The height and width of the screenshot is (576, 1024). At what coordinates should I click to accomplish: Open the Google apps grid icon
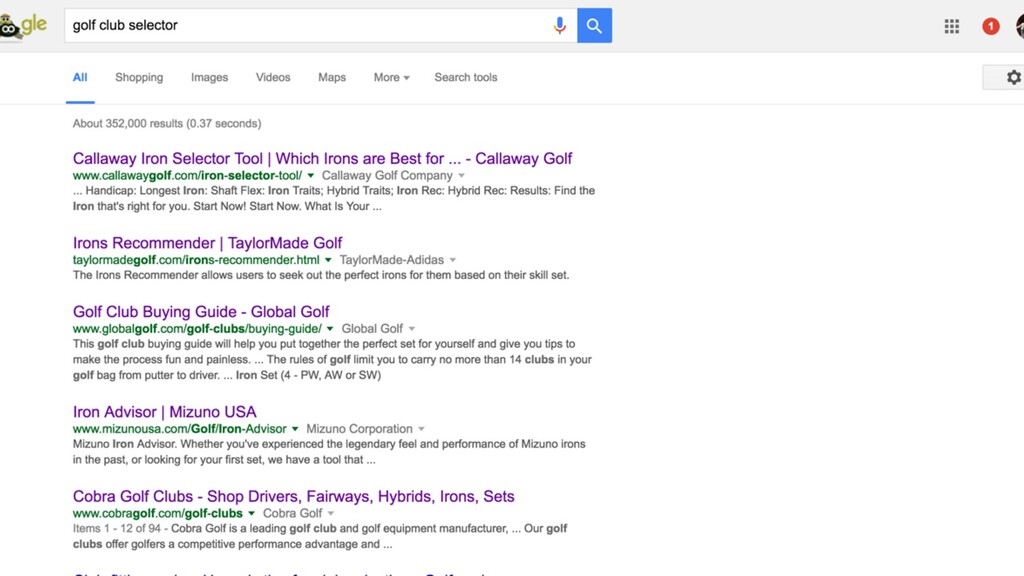tap(952, 26)
